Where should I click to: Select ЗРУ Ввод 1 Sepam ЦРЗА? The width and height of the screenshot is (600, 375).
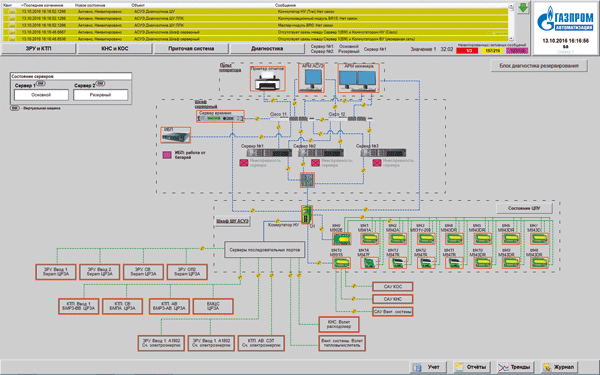56,272
